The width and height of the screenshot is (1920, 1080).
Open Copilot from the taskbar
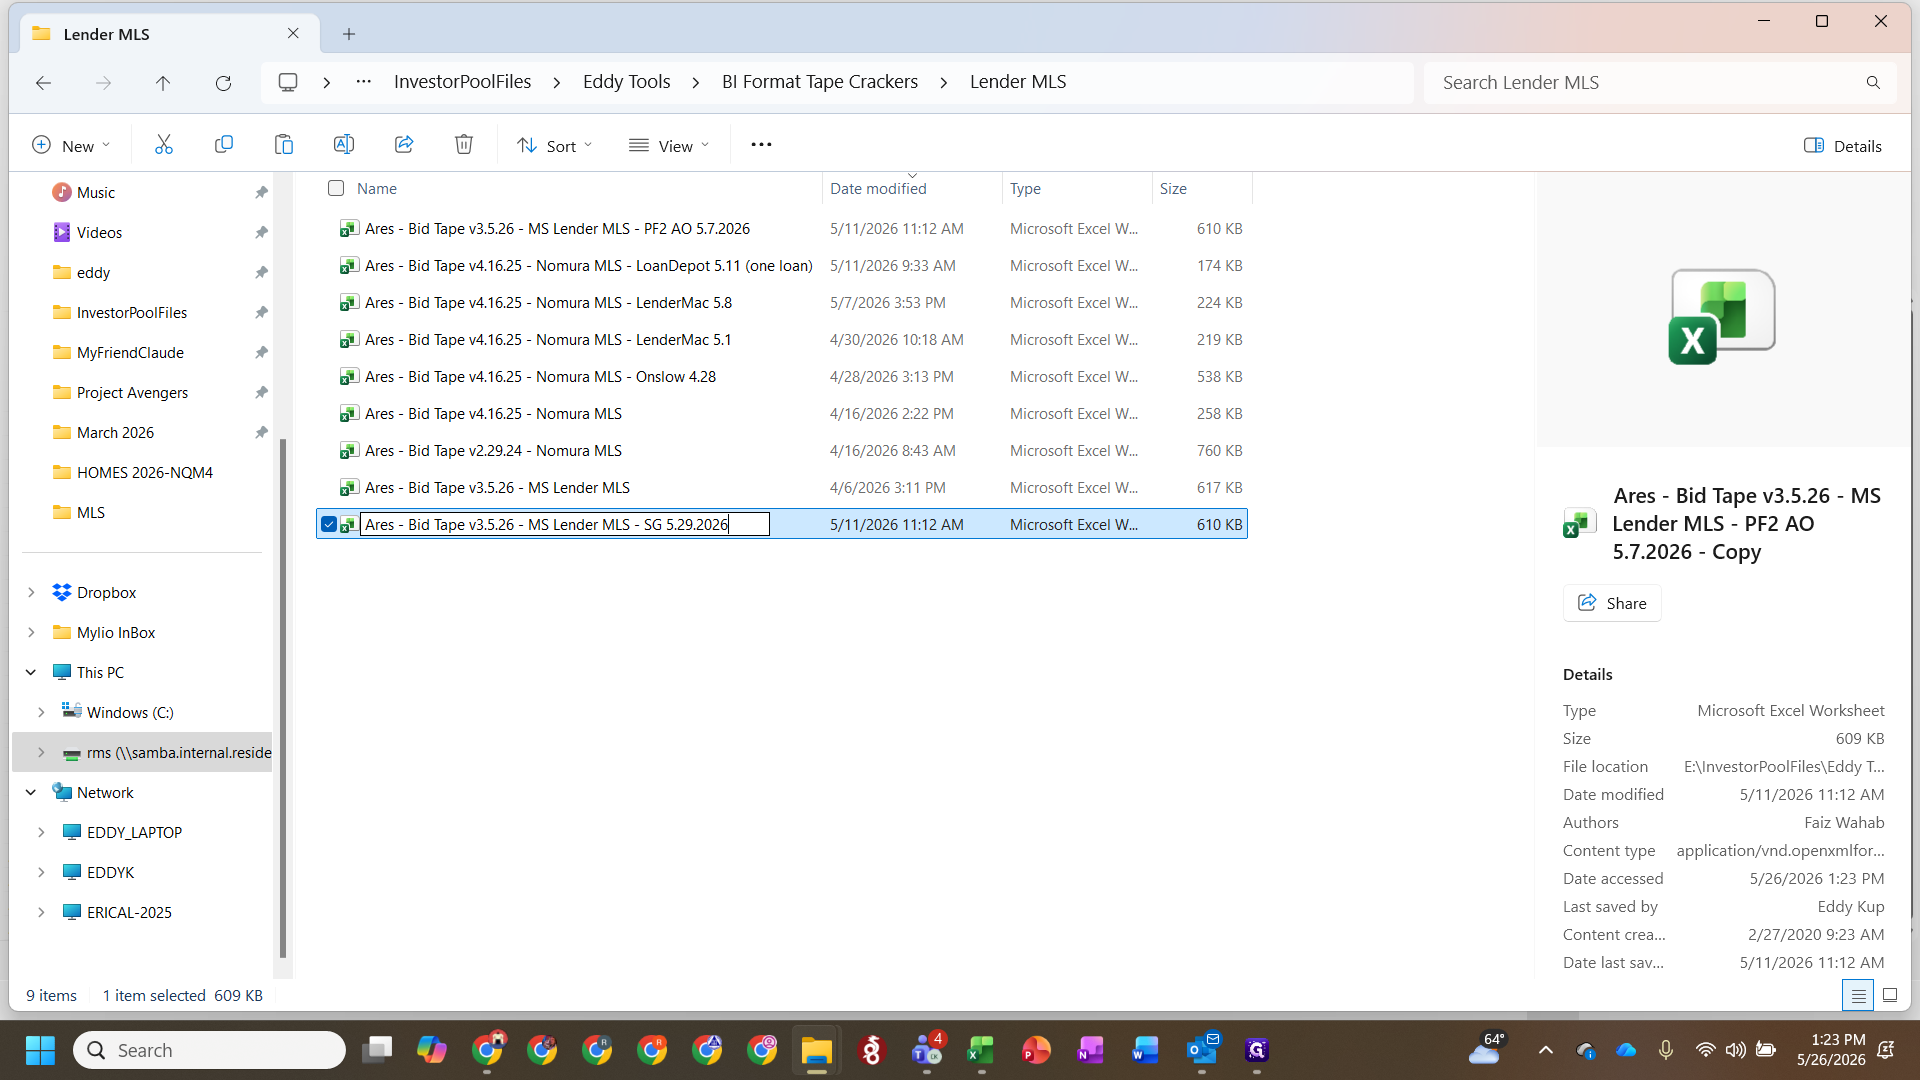432,1050
